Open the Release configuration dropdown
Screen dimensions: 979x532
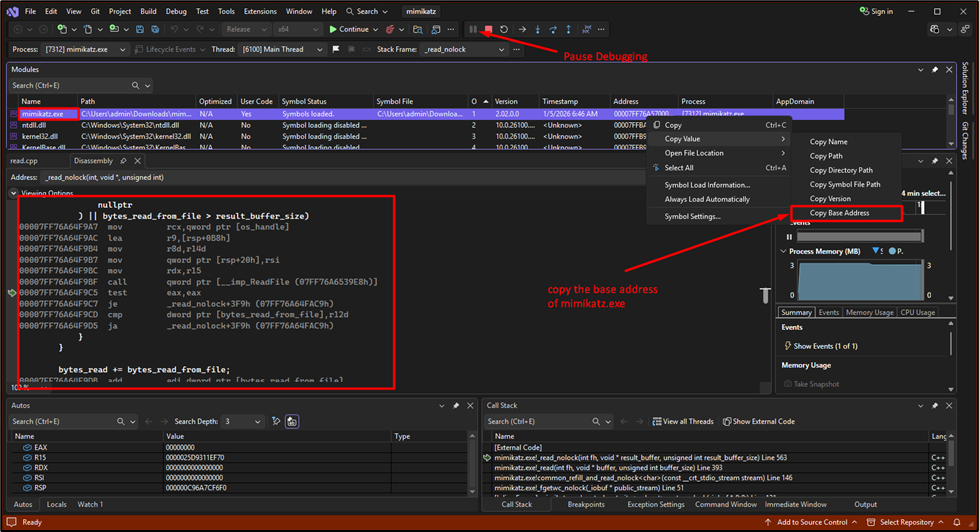tap(247, 29)
